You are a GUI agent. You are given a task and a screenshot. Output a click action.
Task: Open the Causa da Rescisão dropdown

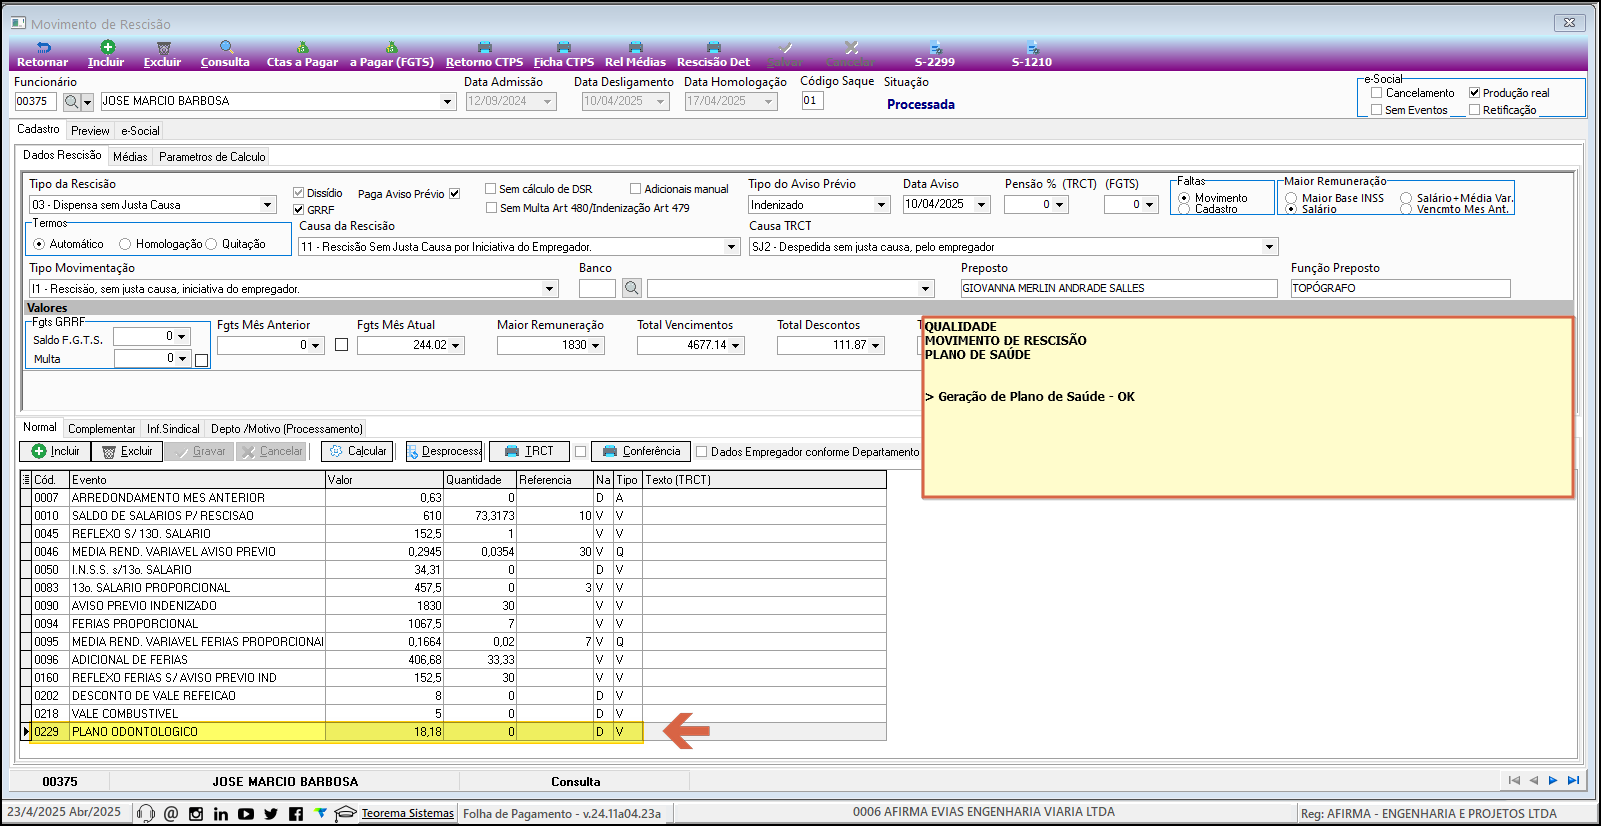tap(731, 247)
